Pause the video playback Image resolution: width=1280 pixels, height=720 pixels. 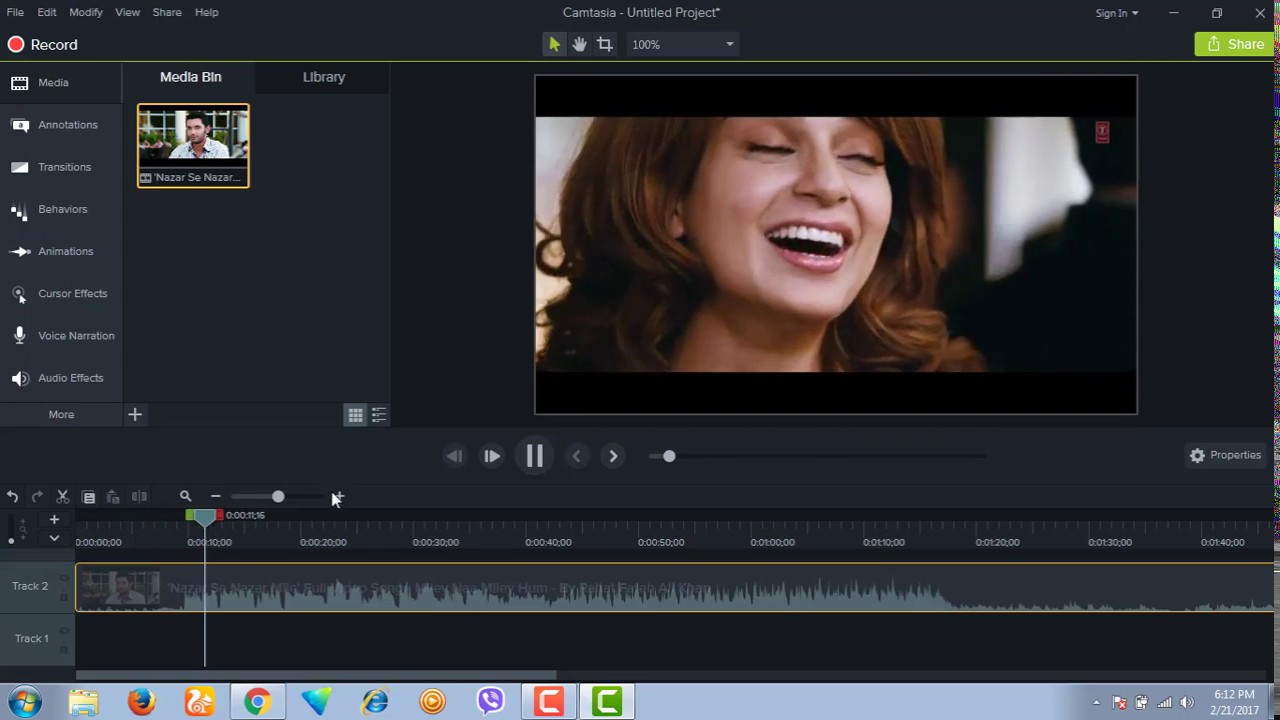point(534,456)
